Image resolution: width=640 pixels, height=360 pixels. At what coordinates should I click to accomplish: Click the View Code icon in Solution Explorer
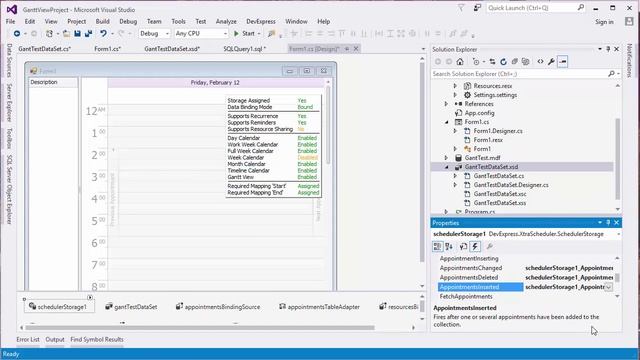540,62
